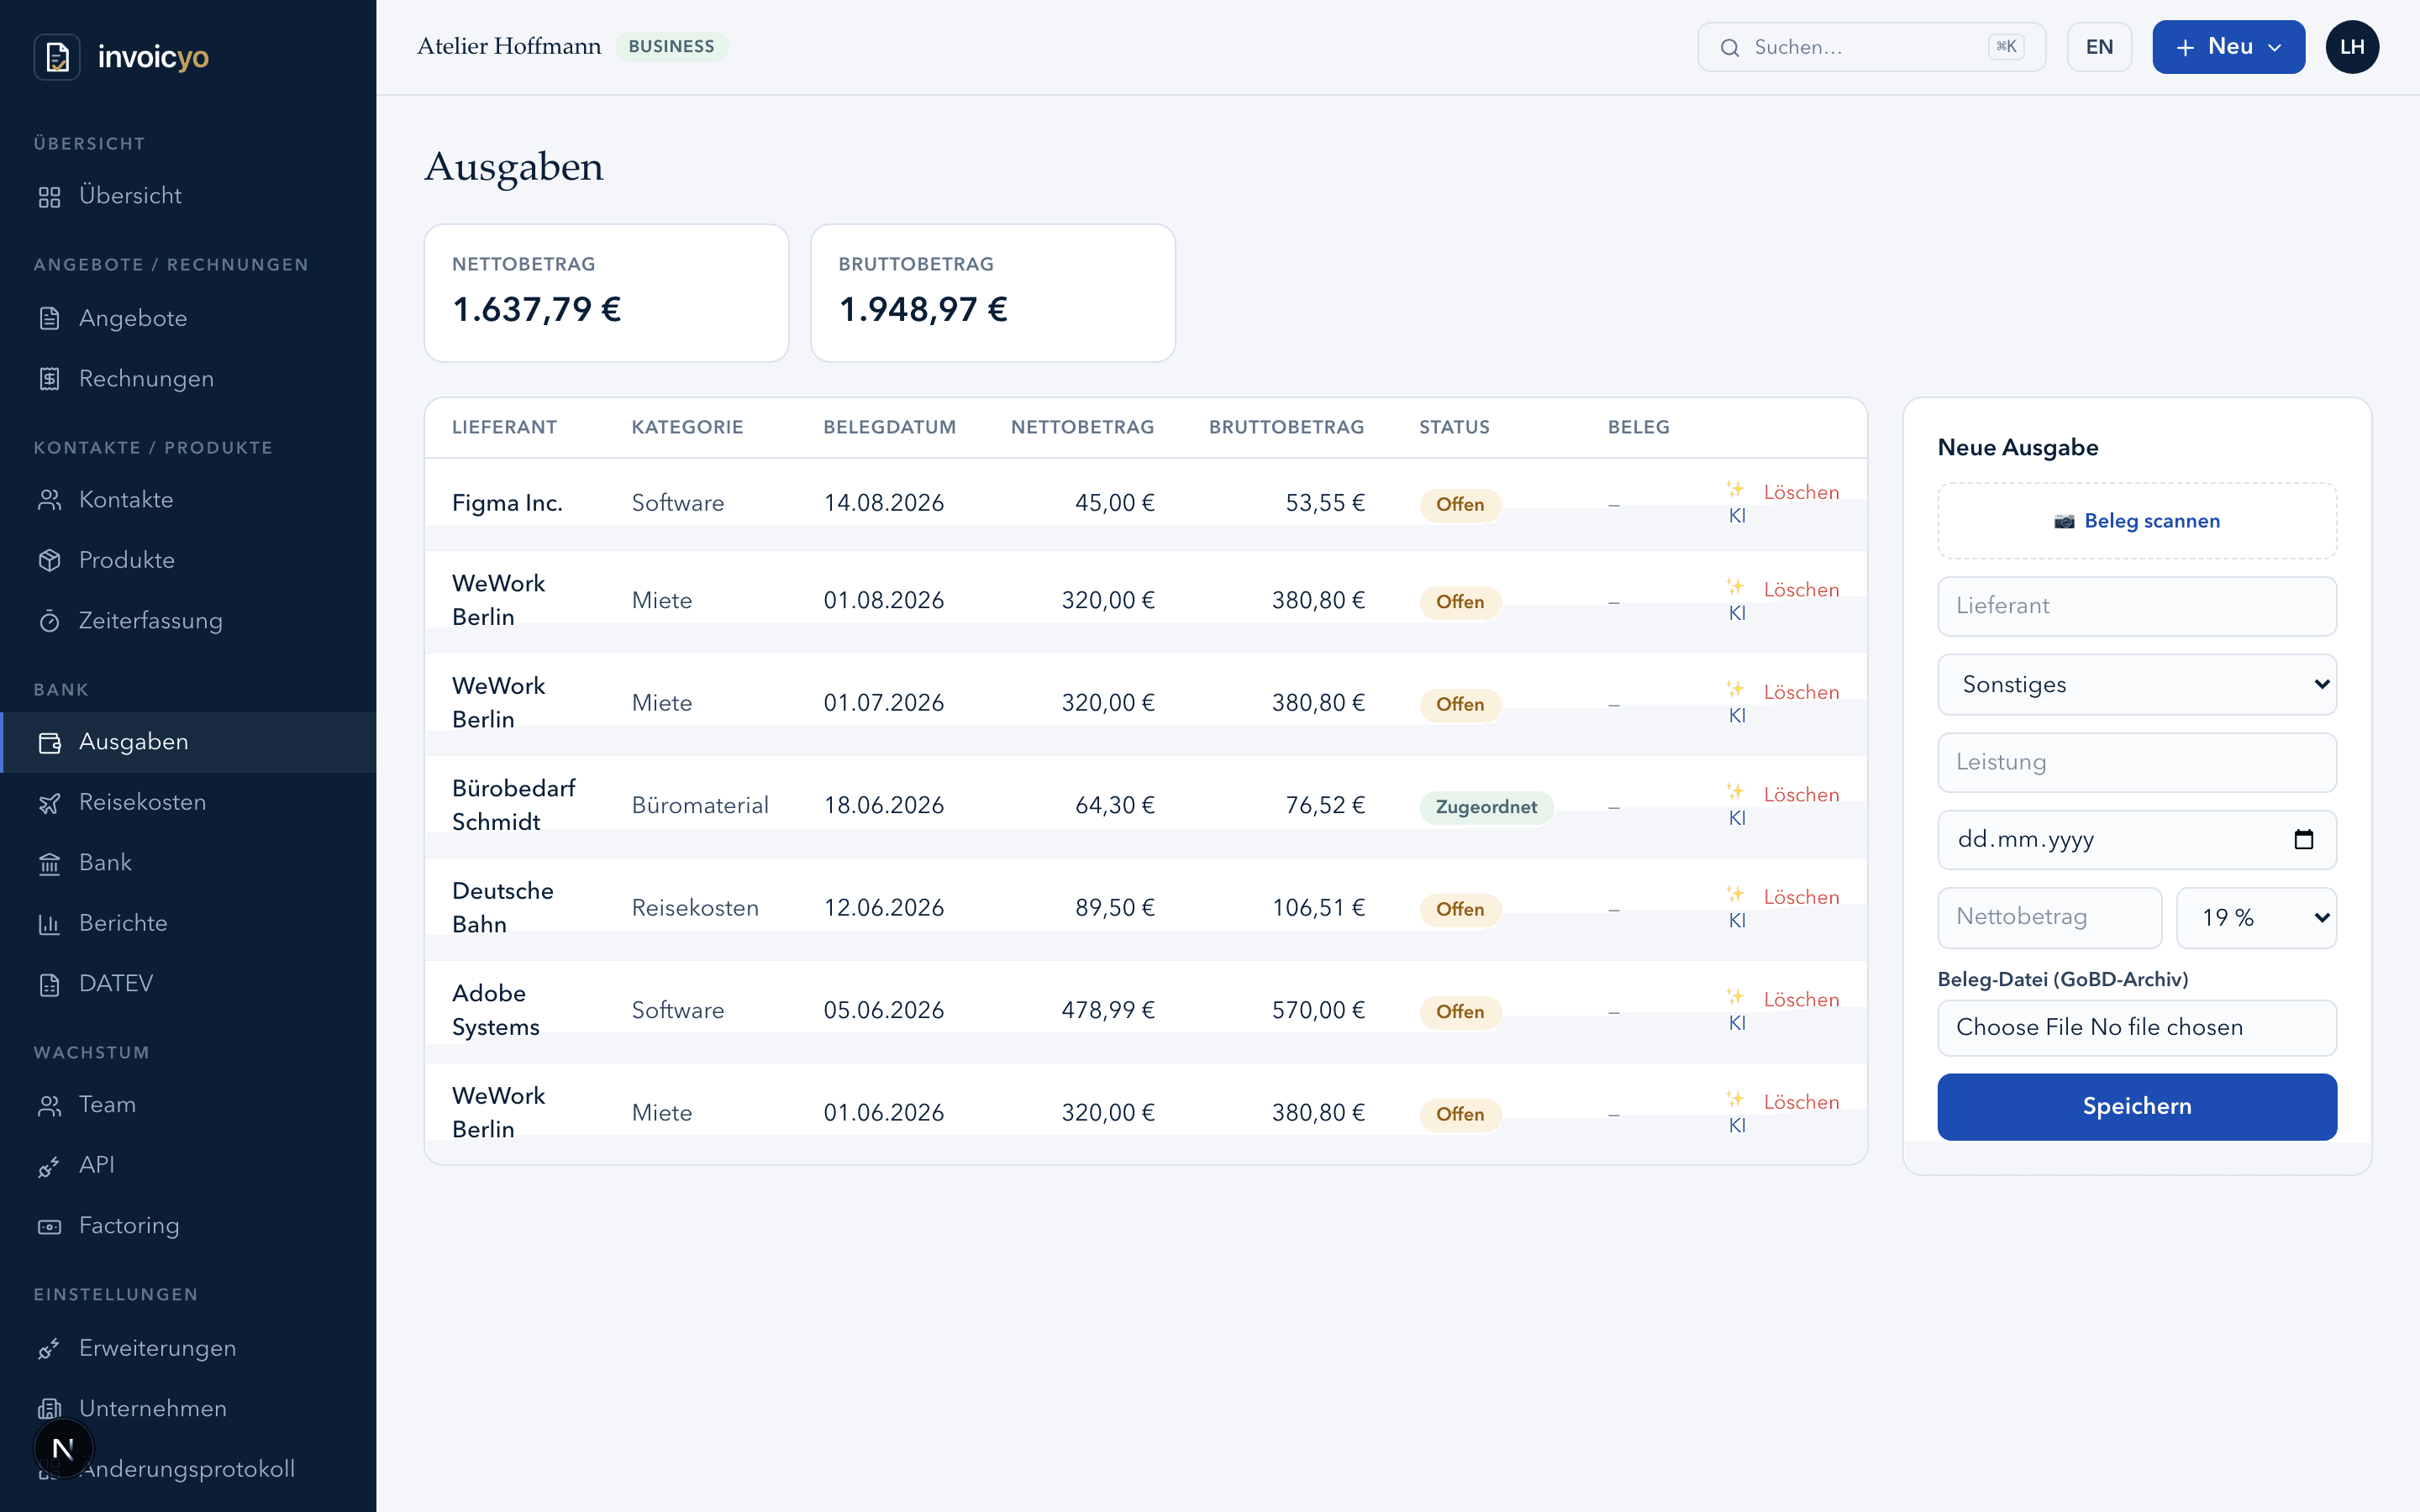The width and height of the screenshot is (2420, 1512).
Task: Click the total Nettobetrag 1.637,79 €
Action: pyautogui.click(x=537, y=310)
